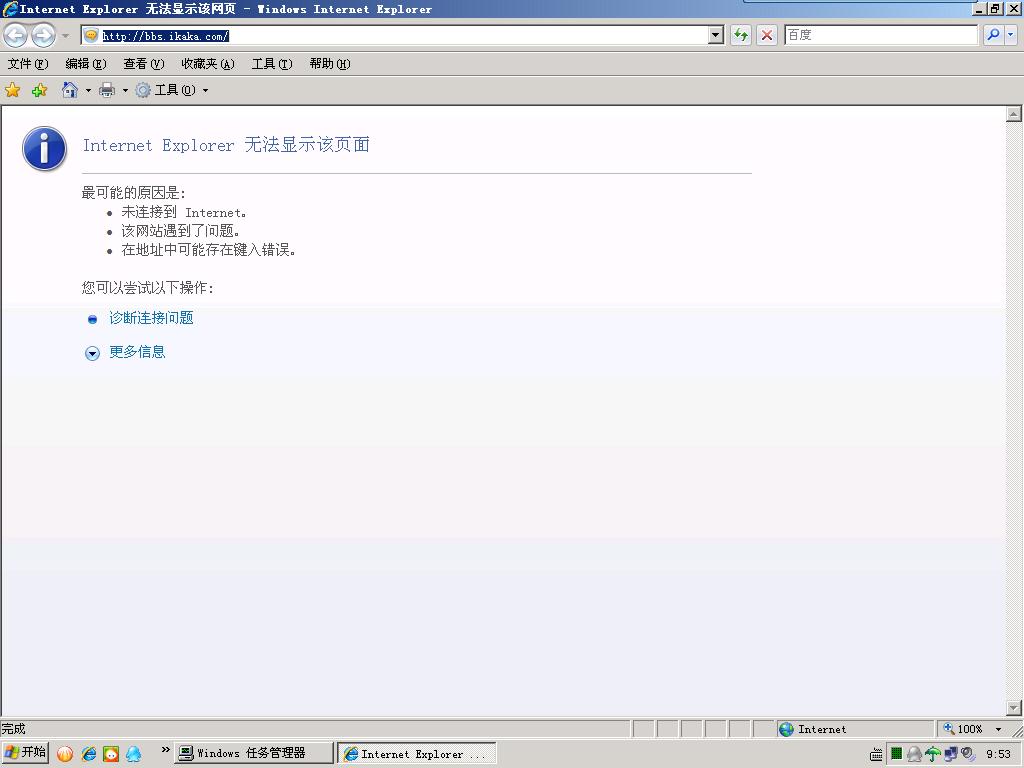
Task: Click the magnifier Search icon
Action: click(x=993, y=35)
